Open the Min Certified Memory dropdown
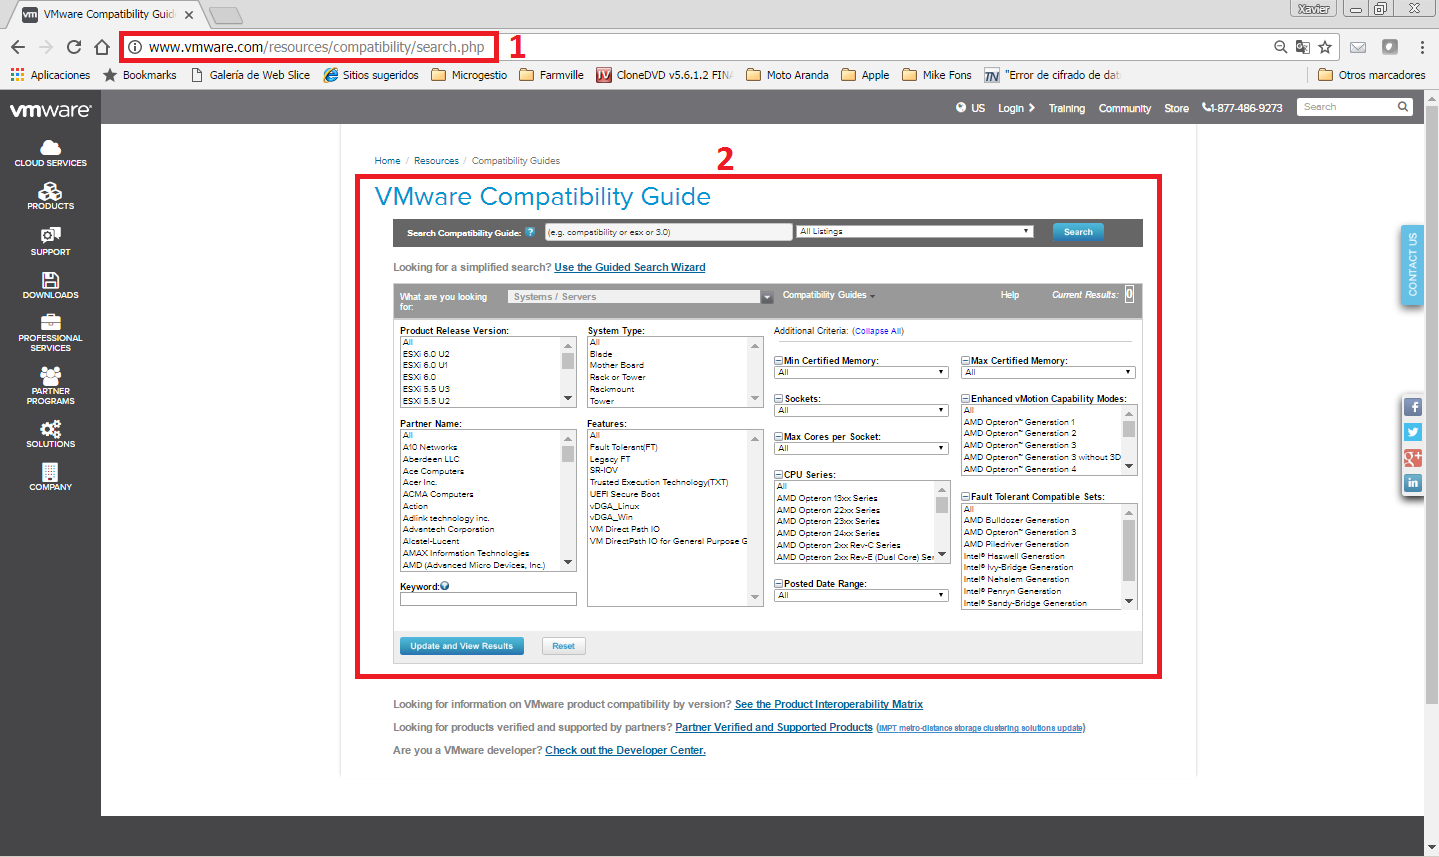The width and height of the screenshot is (1439, 857). click(862, 372)
